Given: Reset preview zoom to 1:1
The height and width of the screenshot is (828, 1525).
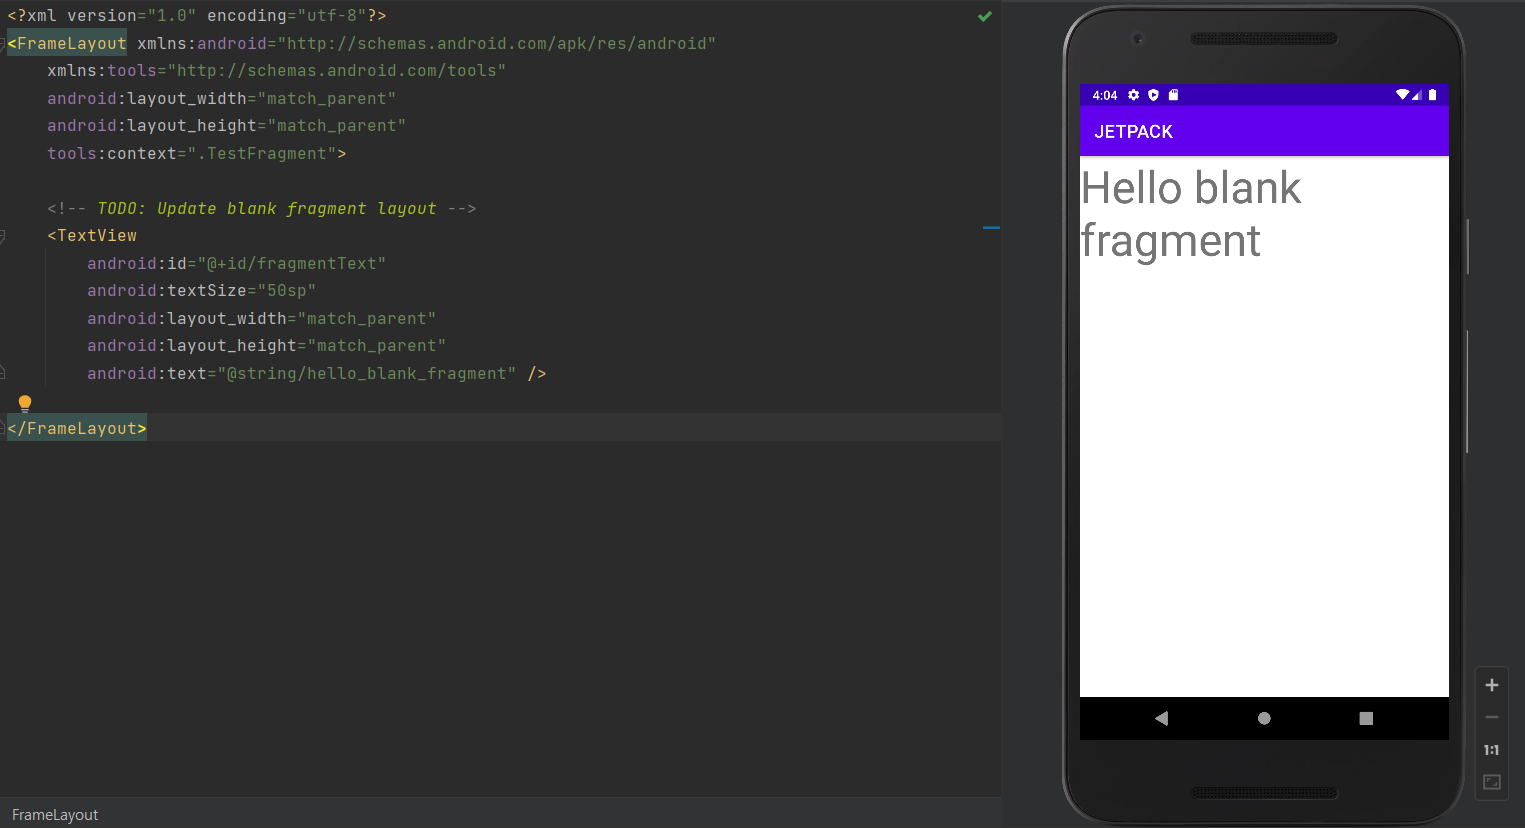Looking at the screenshot, I should pyautogui.click(x=1492, y=750).
